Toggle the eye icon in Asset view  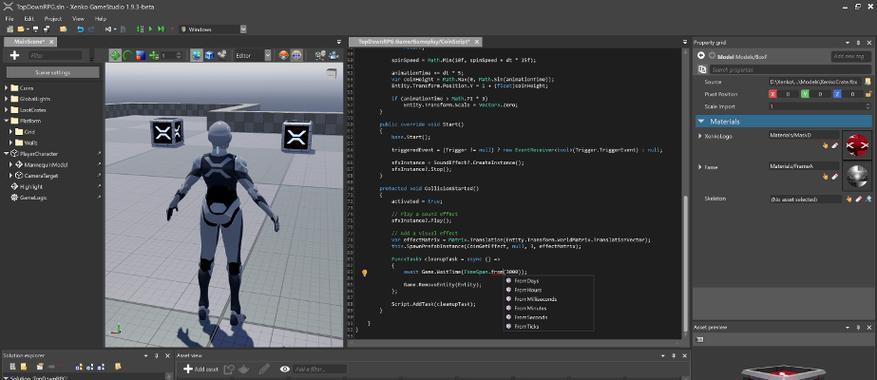coord(285,369)
